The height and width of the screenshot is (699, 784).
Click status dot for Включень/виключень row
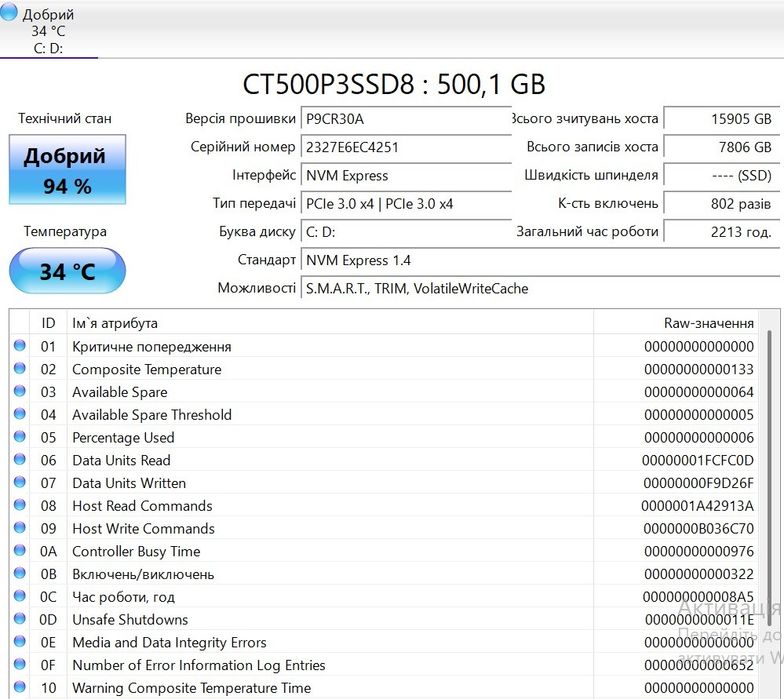(20, 573)
